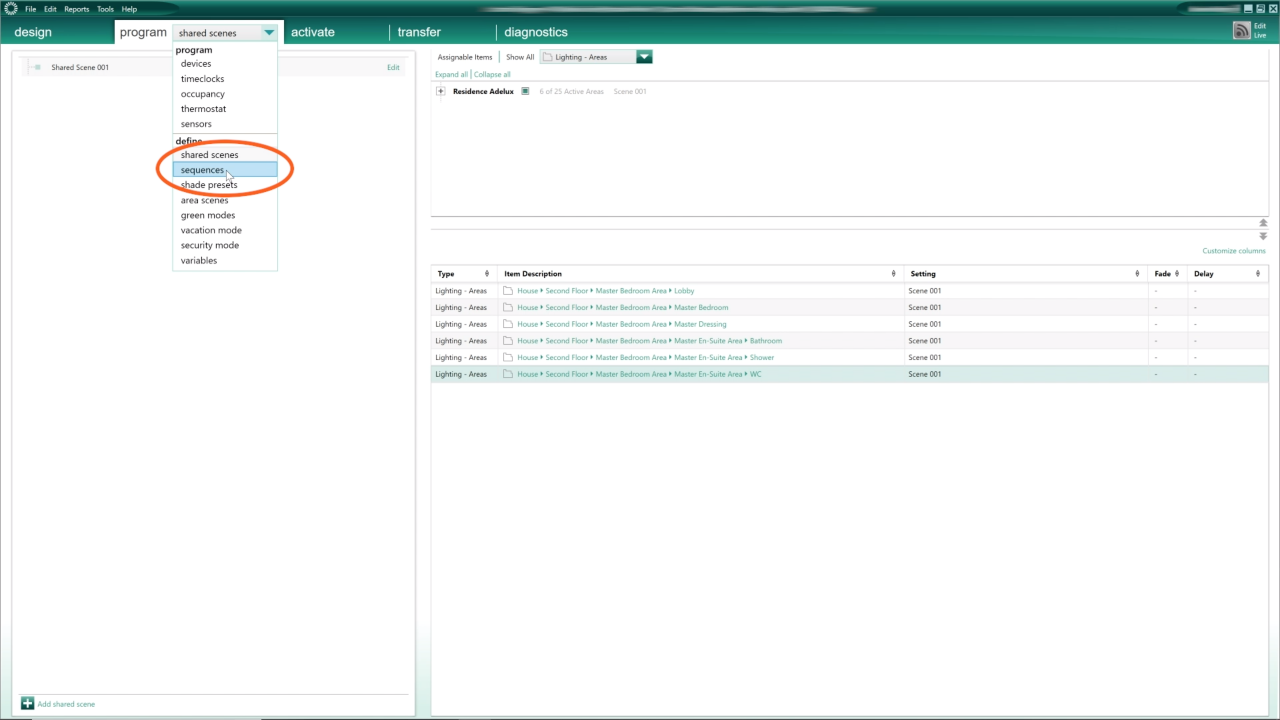Switch to the diagnostics tab

pyautogui.click(x=536, y=32)
